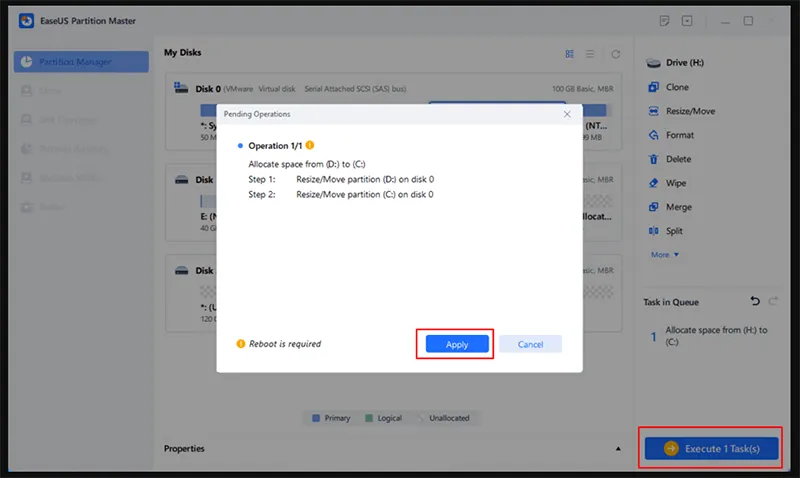Click Allocate space from (D:) to (C:) line
Viewport: 800px width, 478px height.
click(307, 164)
